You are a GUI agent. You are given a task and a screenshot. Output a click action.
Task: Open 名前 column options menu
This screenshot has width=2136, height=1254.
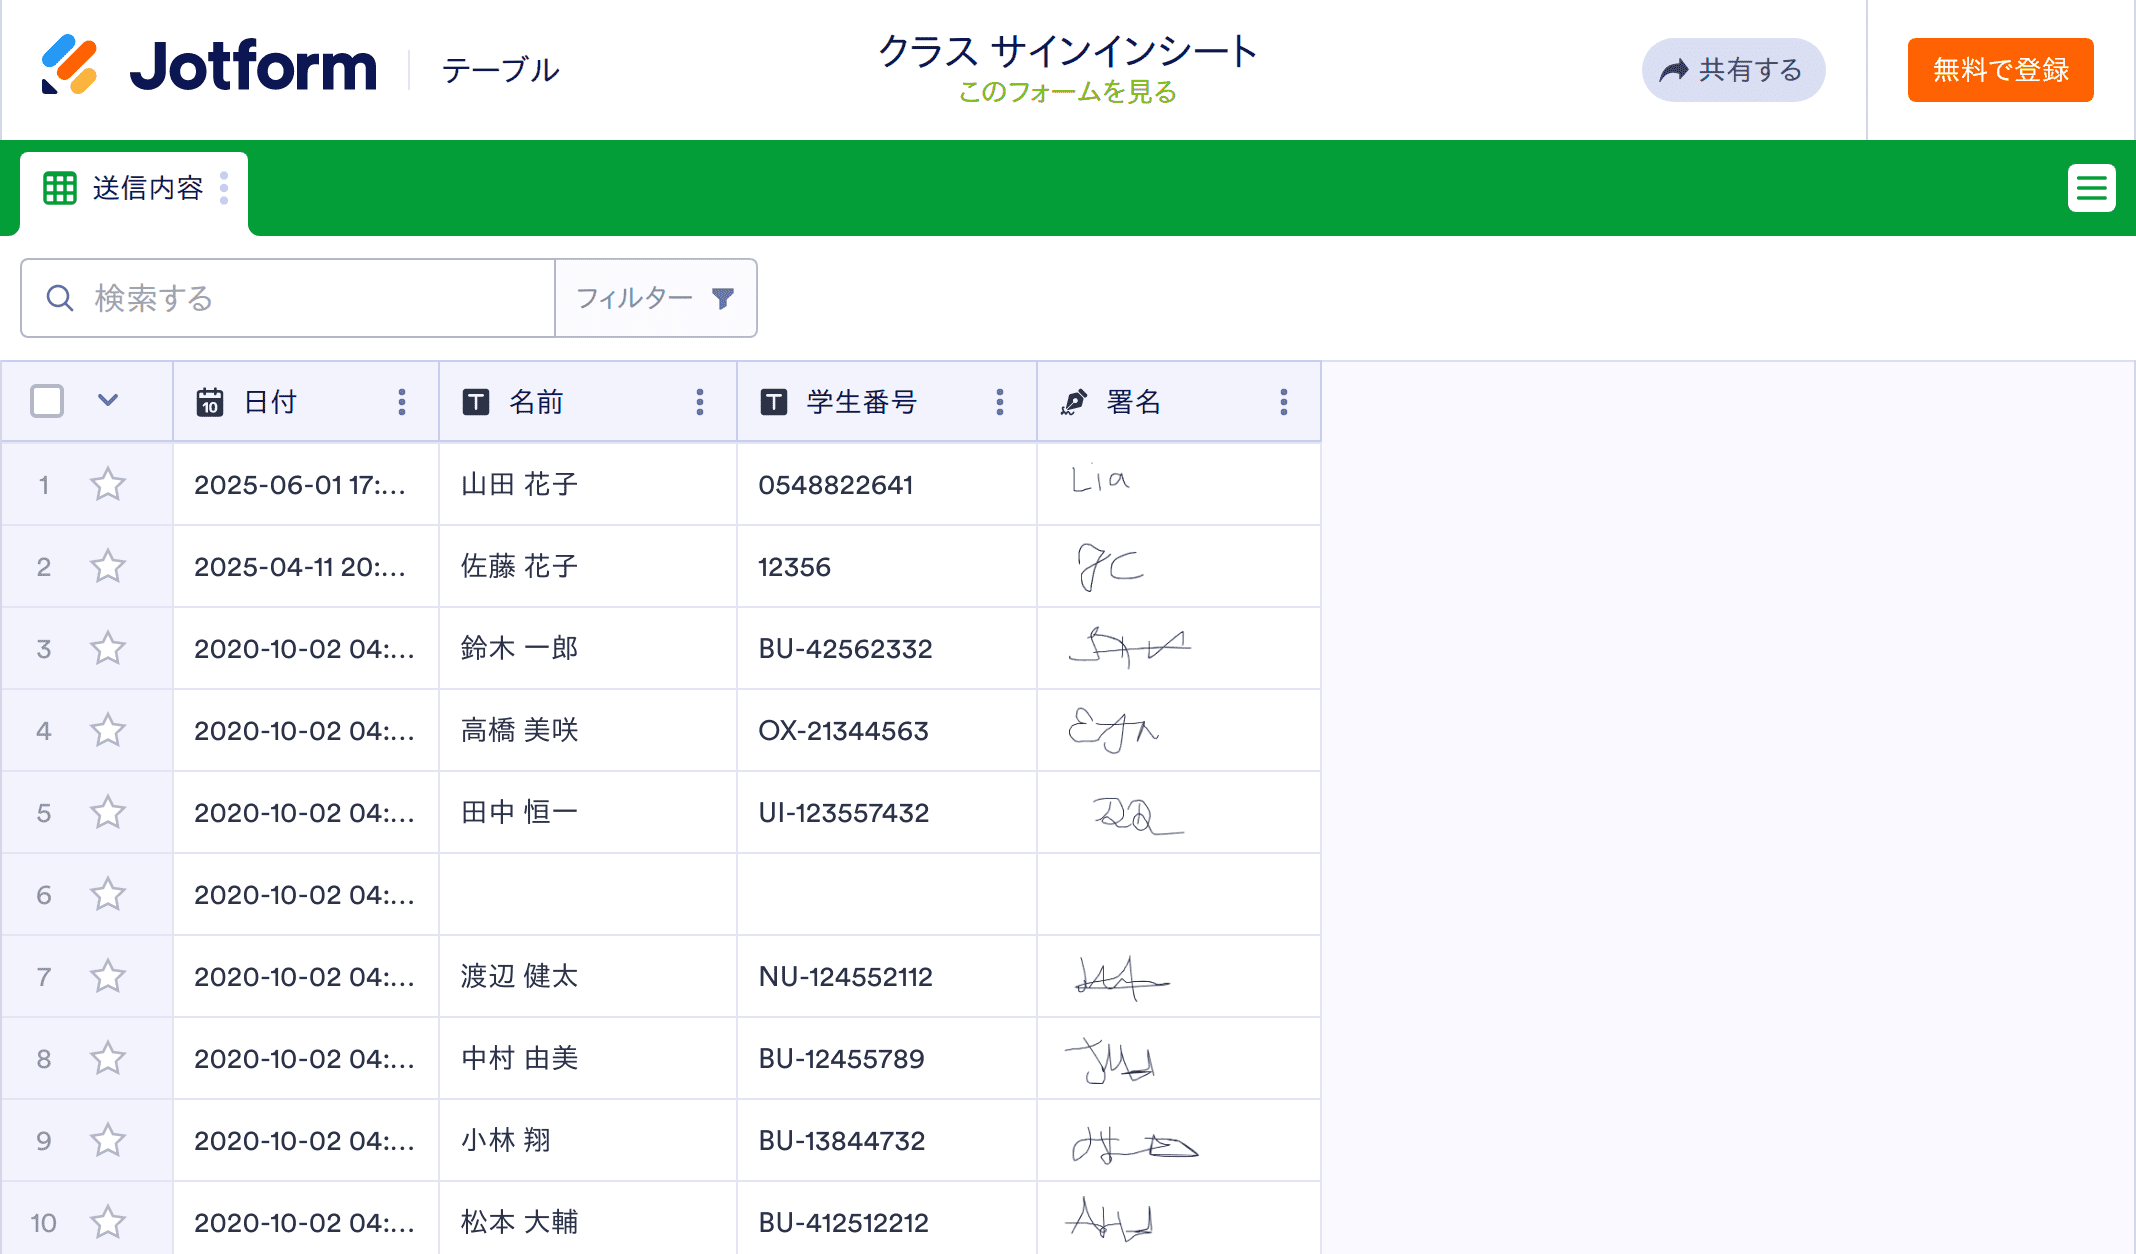click(x=700, y=402)
